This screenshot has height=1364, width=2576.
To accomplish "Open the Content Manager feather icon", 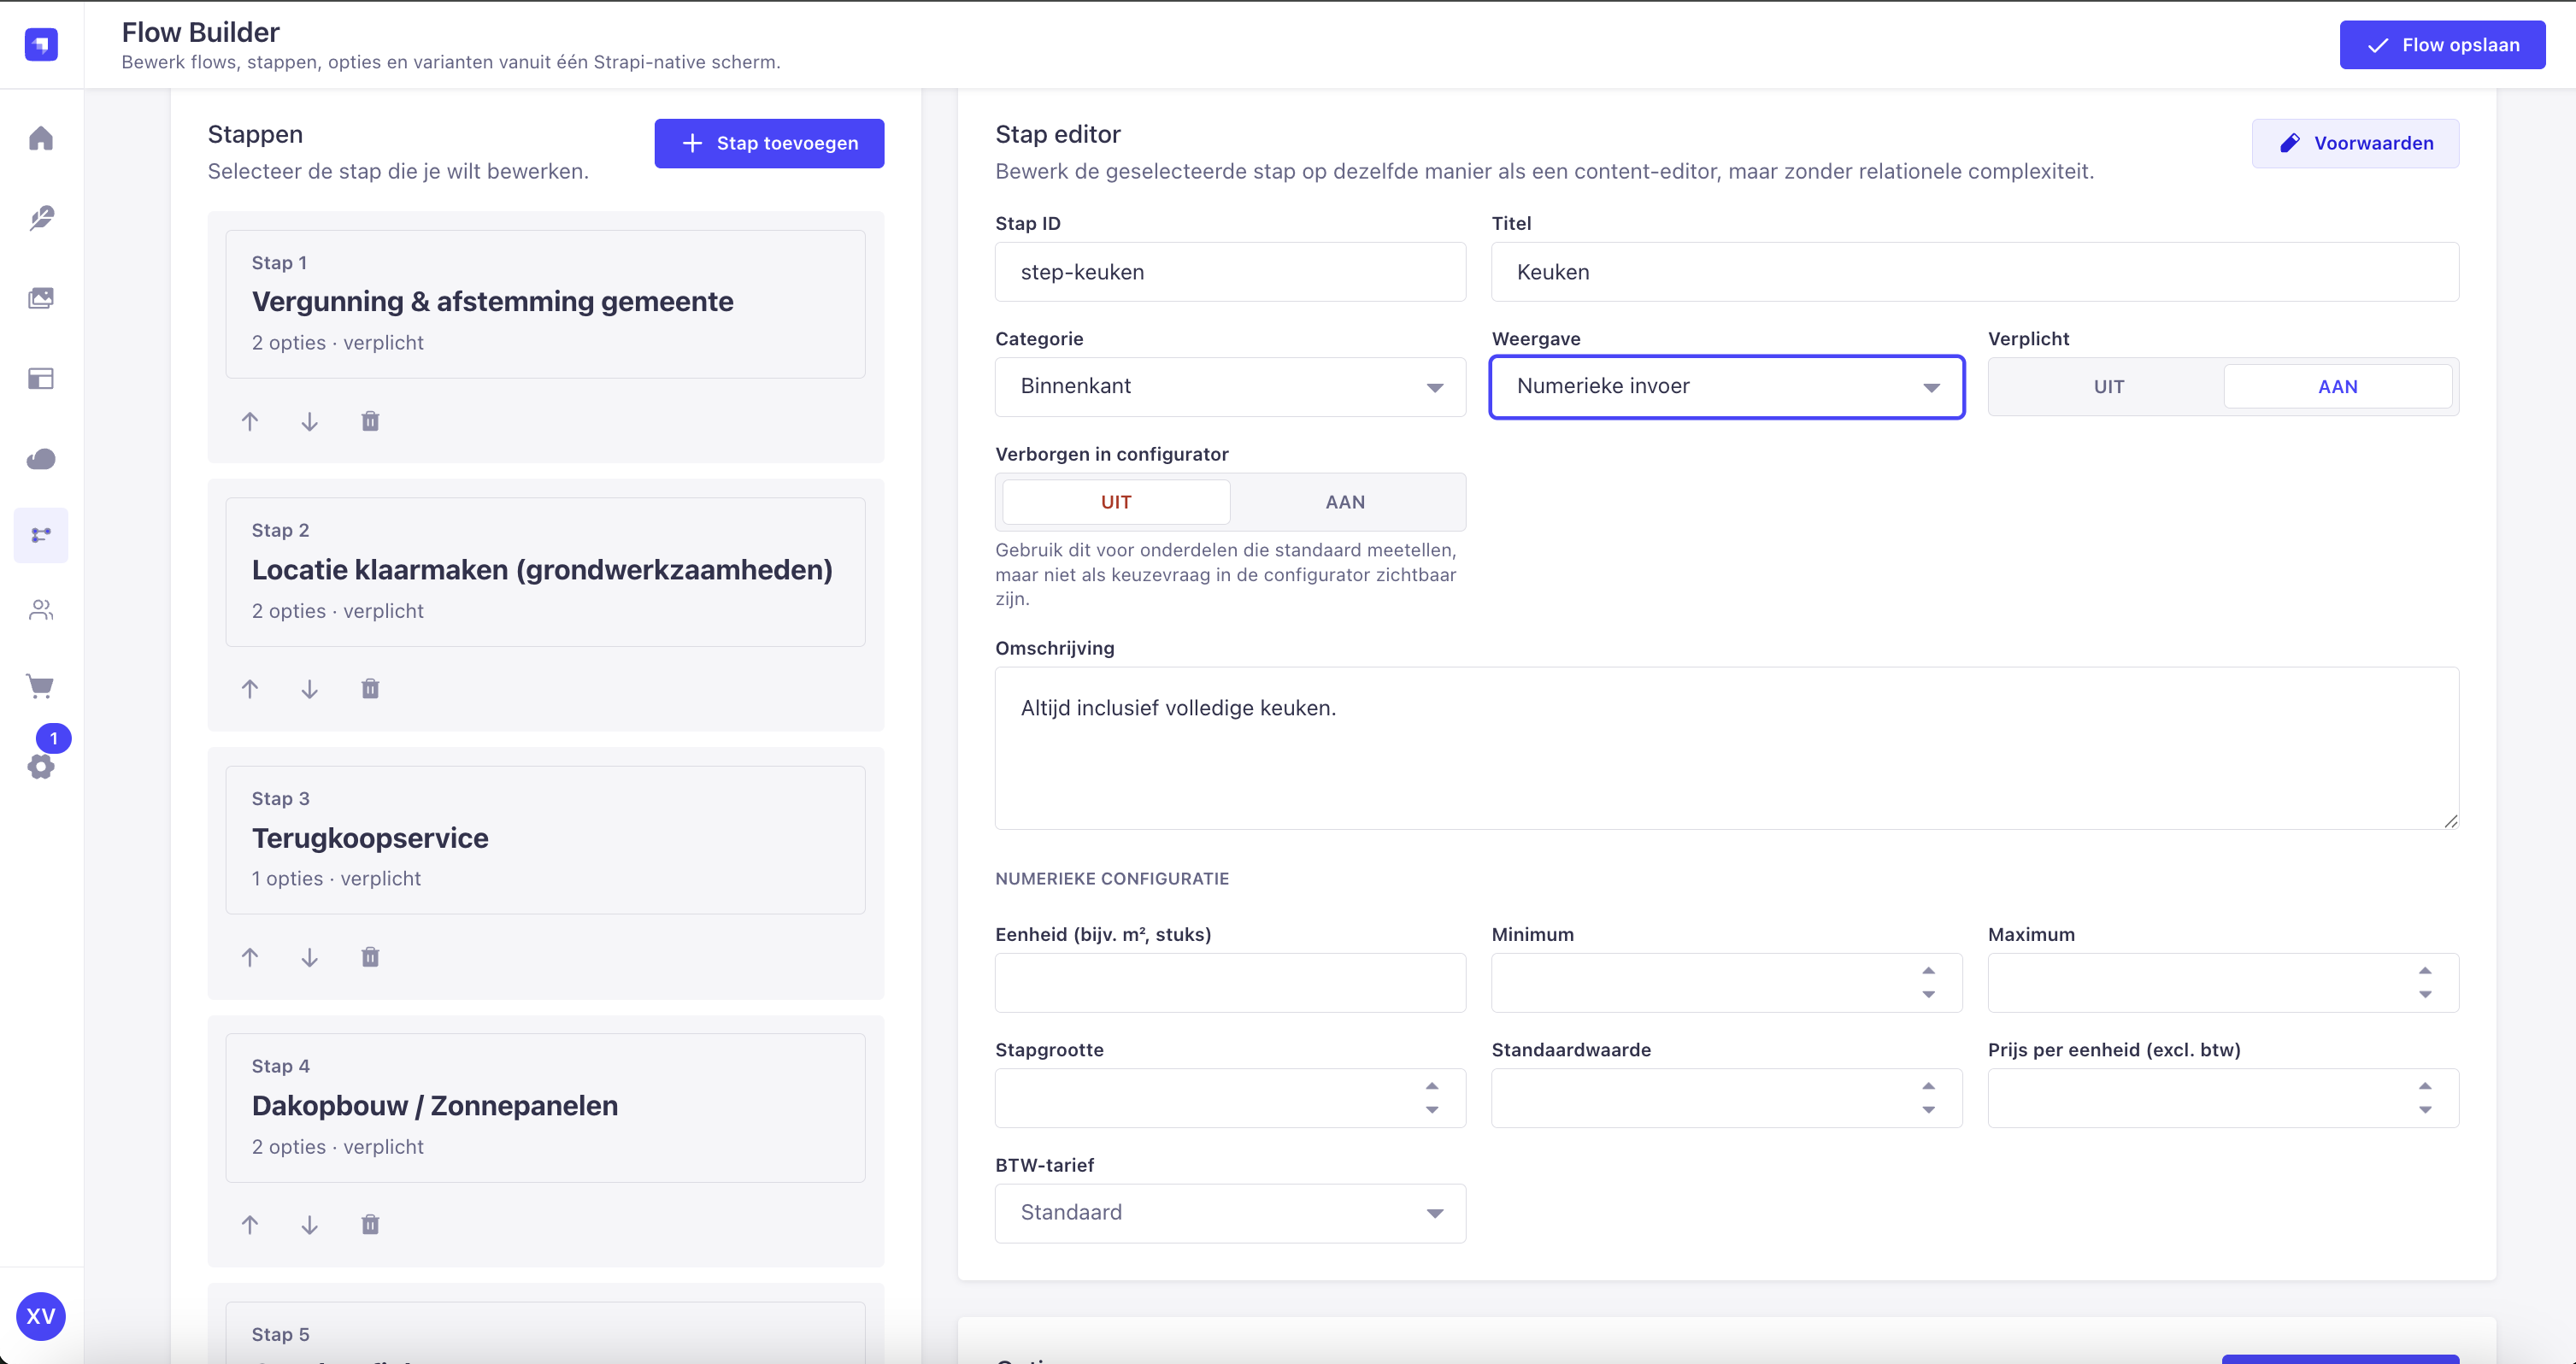I will point(41,218).
